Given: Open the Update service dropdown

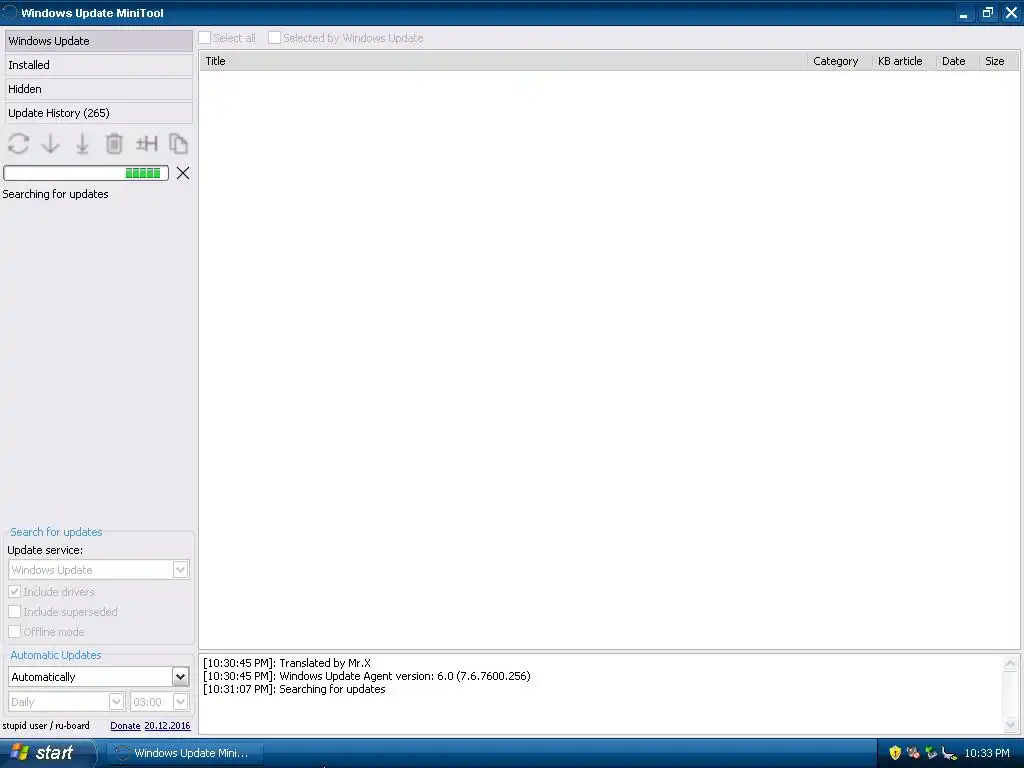Looking at the screenshot, I should point(180,569).
